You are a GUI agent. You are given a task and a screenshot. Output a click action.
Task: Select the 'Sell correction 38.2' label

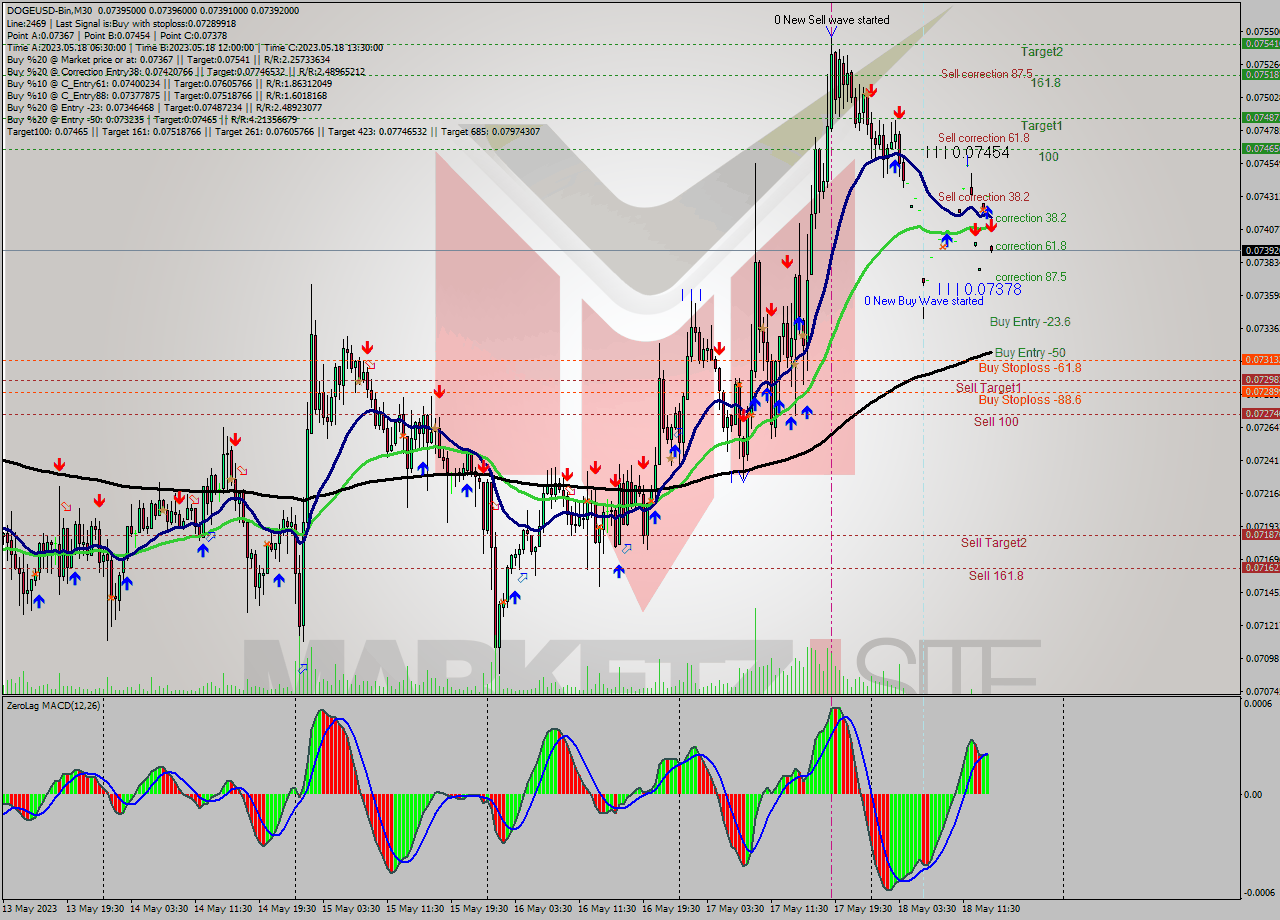click(984, 197)
